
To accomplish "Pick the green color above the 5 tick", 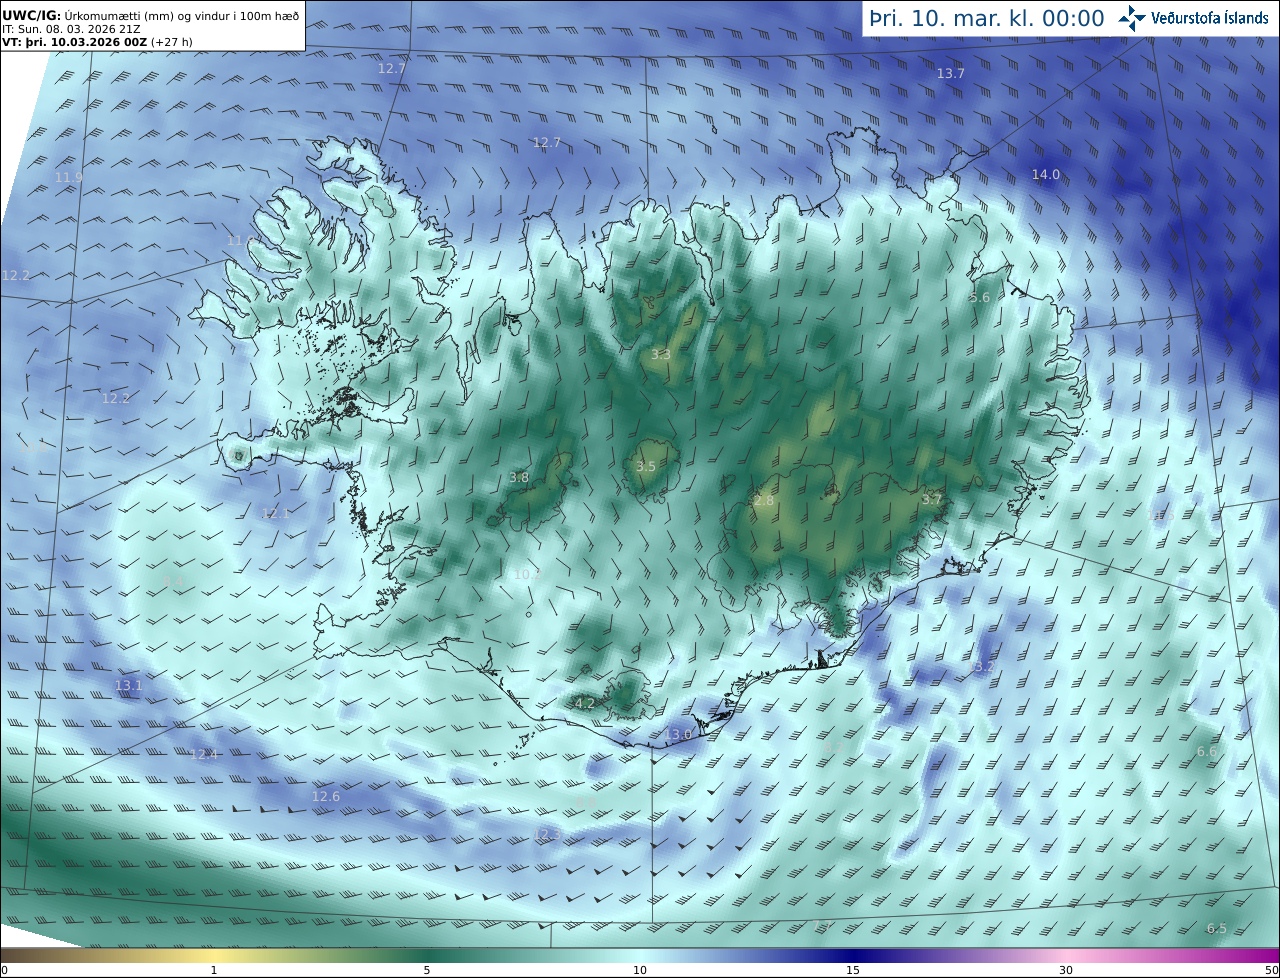I will (x=427, y=955).
